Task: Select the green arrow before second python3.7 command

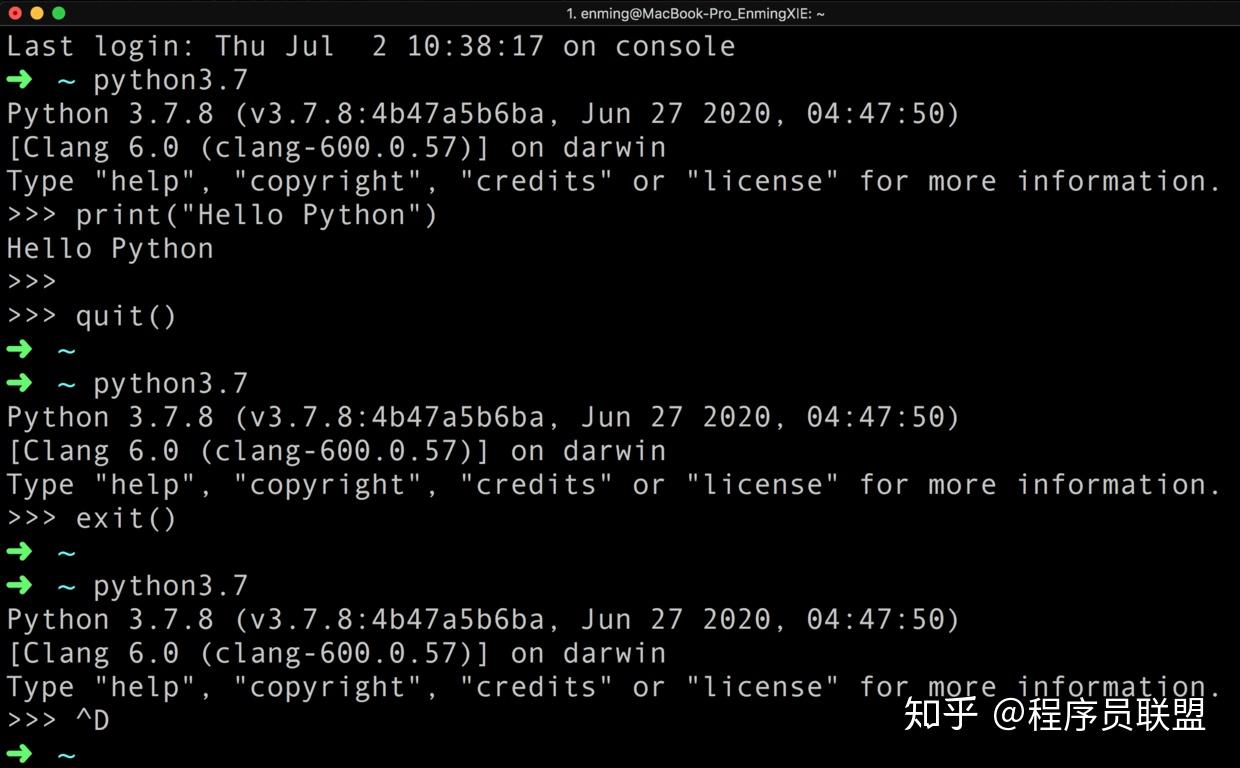Action: tap(20, 383)
